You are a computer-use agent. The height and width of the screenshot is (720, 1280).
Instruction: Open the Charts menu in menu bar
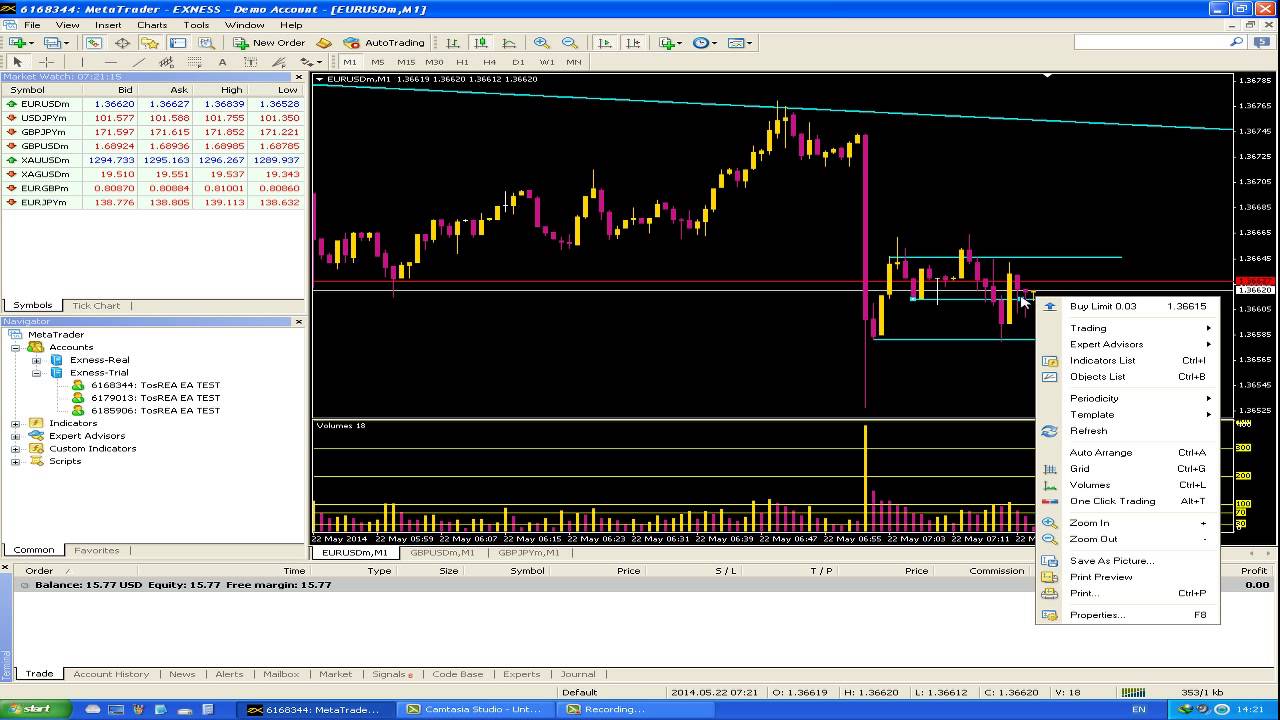point(152,25)
